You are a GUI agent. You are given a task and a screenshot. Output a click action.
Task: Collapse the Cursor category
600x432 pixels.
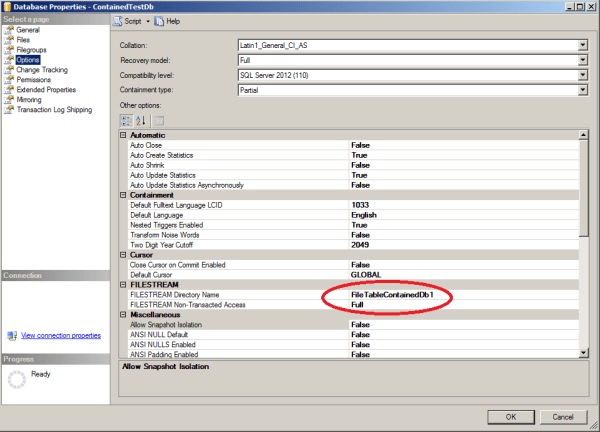[123, 255]
